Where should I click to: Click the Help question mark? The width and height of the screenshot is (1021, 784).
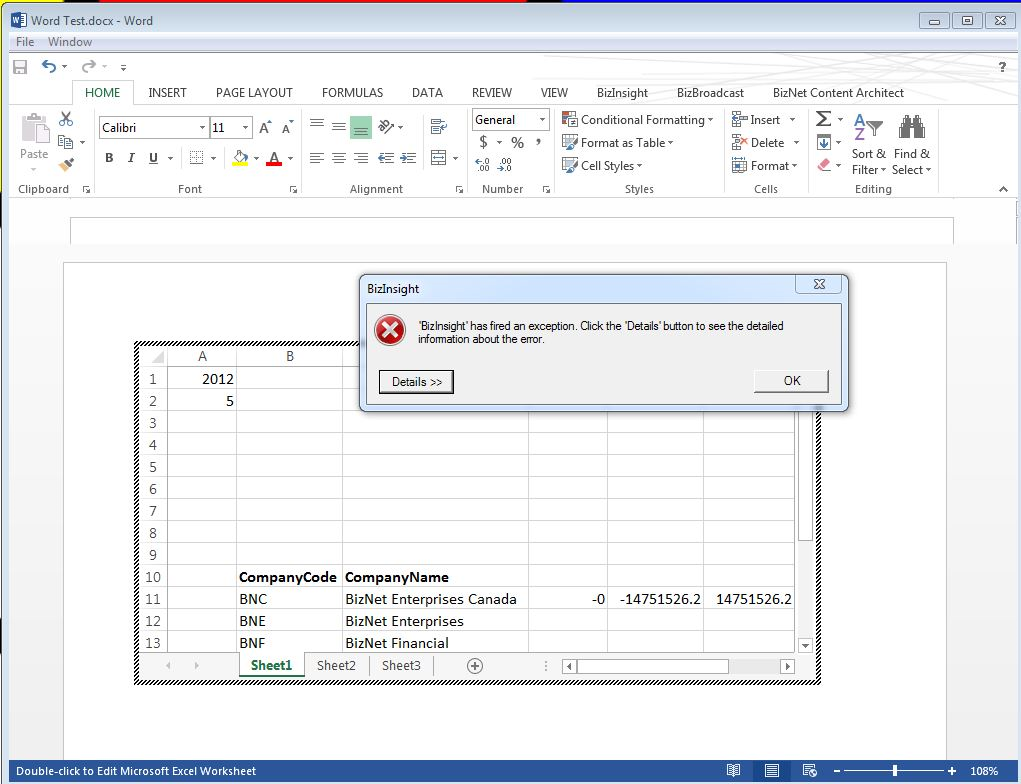pos(1002,66)
